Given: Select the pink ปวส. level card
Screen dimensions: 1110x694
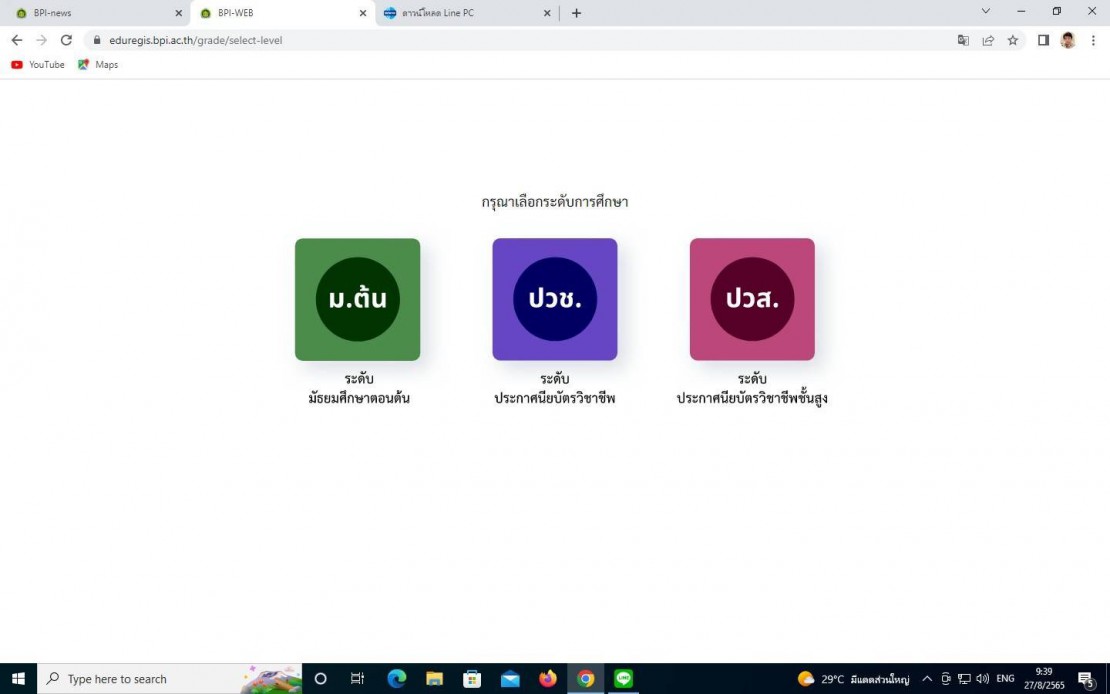Looking at the screenshot, I should click(x=752, y=300).
